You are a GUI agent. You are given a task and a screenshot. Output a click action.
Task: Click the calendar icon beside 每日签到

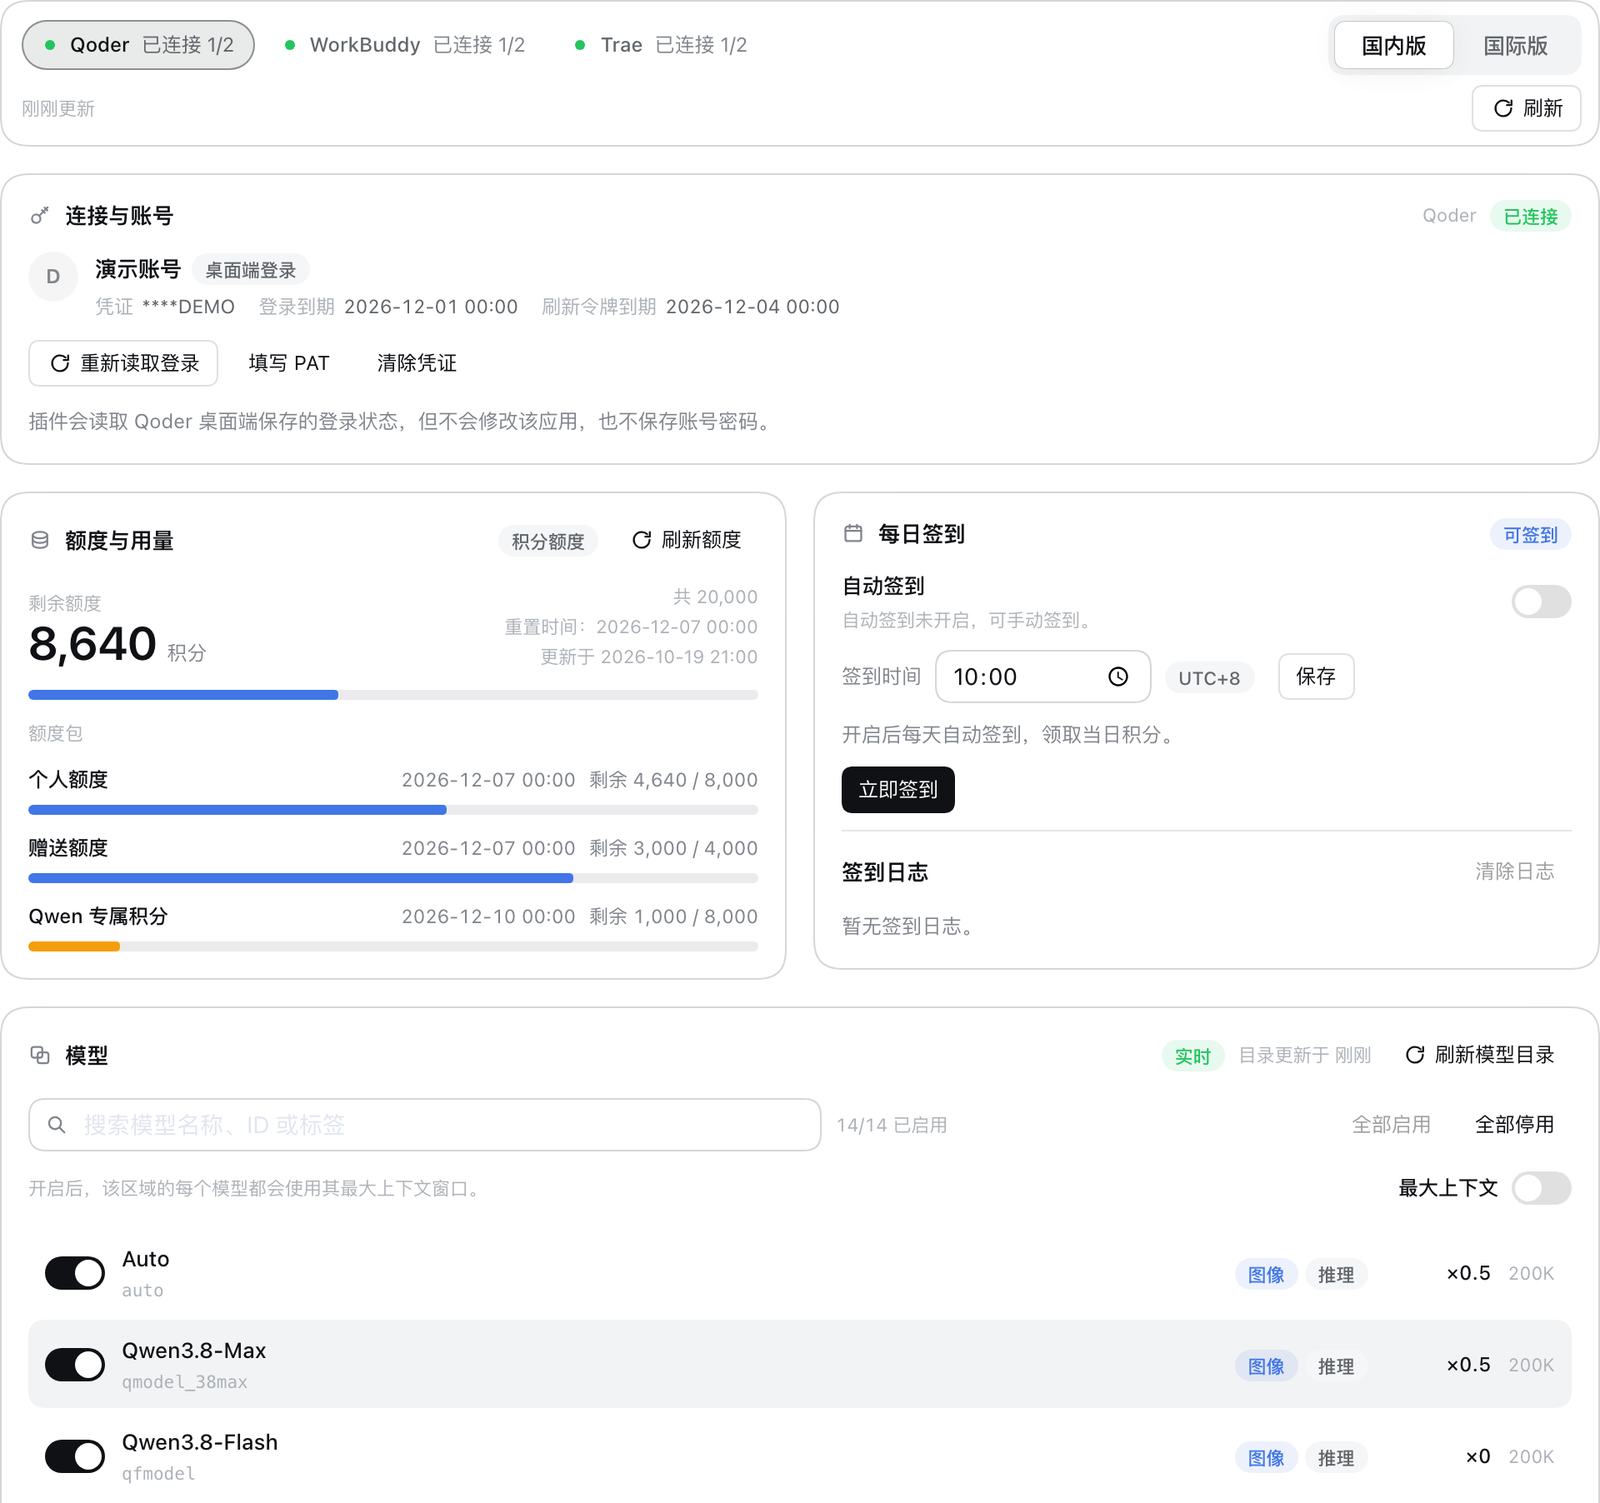pos(853,534)
